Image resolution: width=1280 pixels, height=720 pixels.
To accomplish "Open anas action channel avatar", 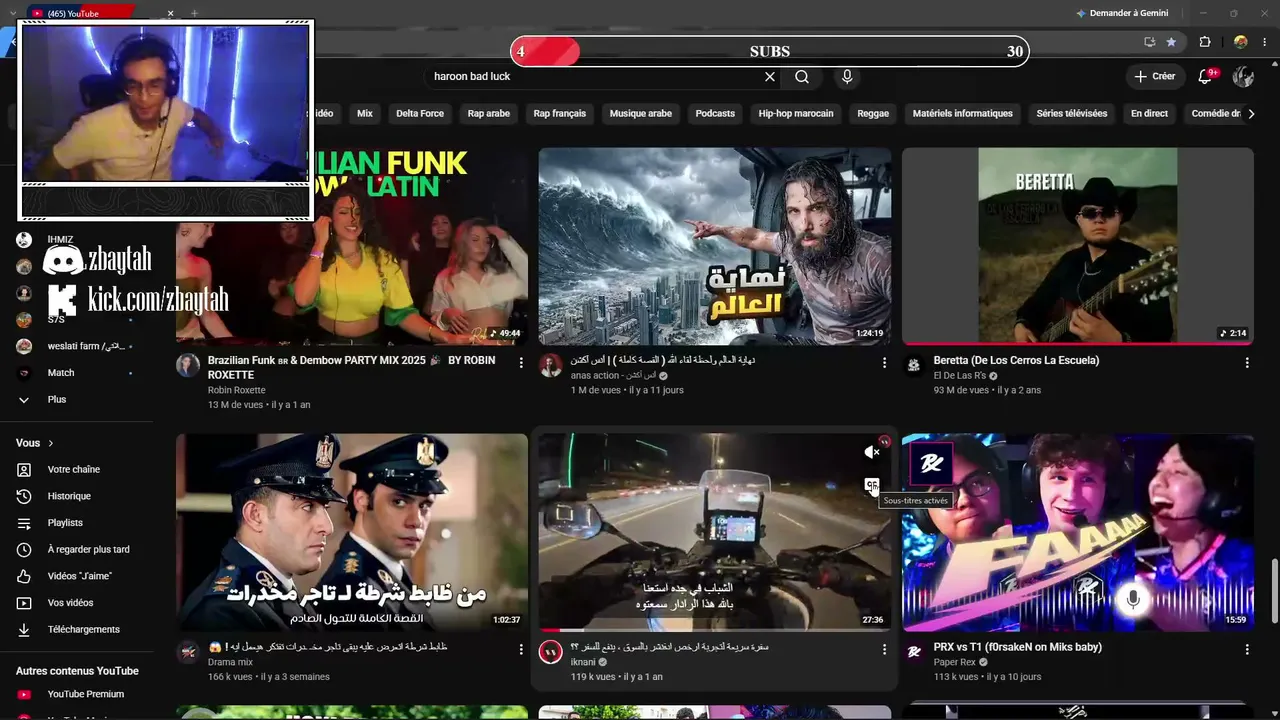I will click(551, 365).
